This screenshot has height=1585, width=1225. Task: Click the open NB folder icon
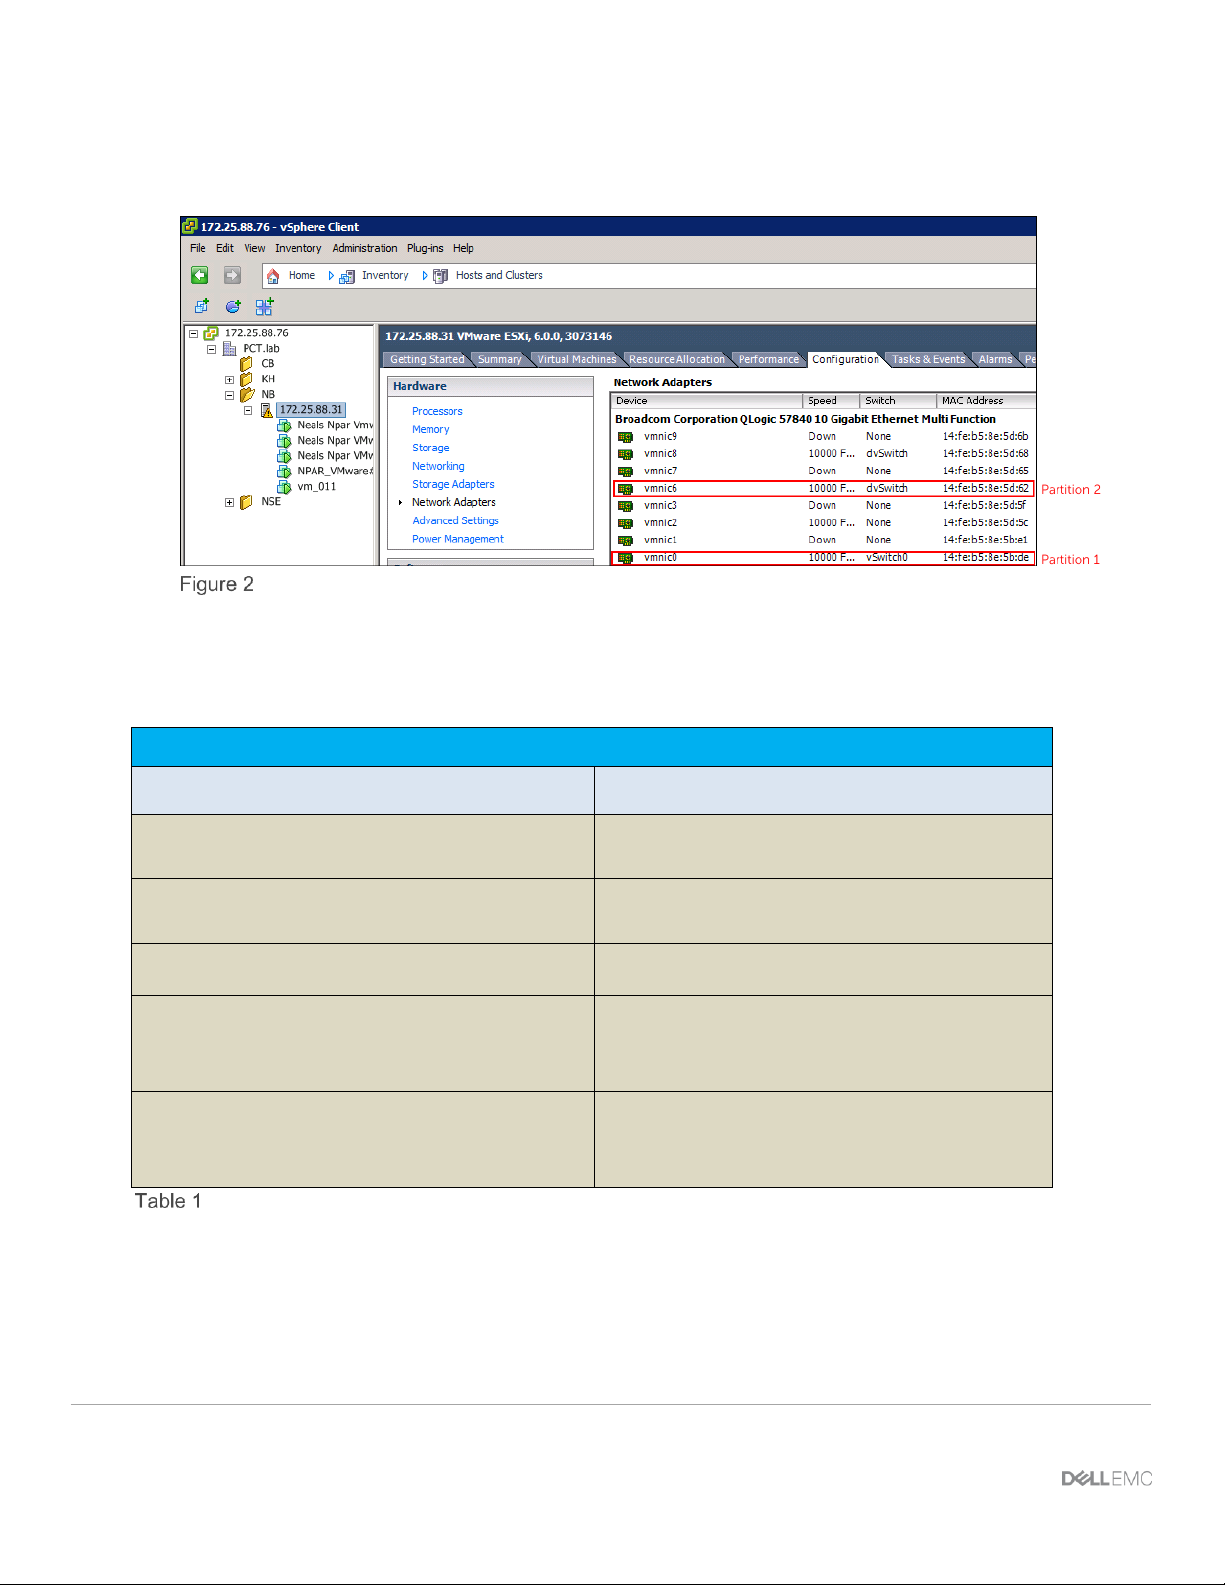247,394
